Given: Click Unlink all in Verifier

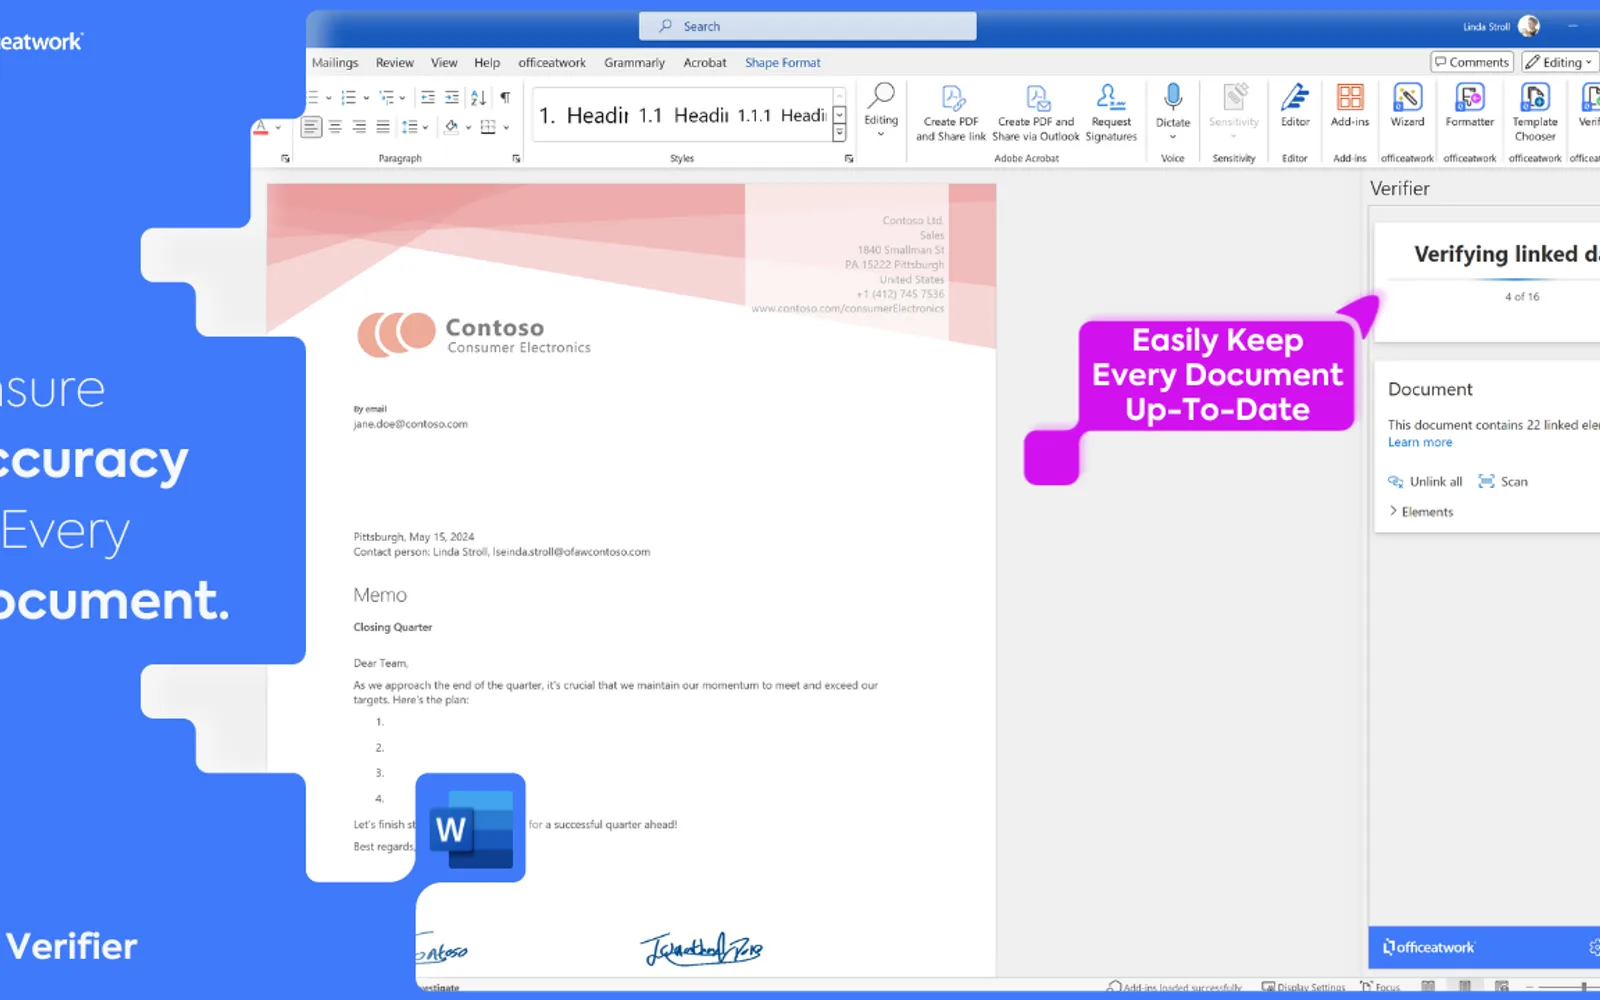Looking at the screenshot, I should coord(1425,481).
